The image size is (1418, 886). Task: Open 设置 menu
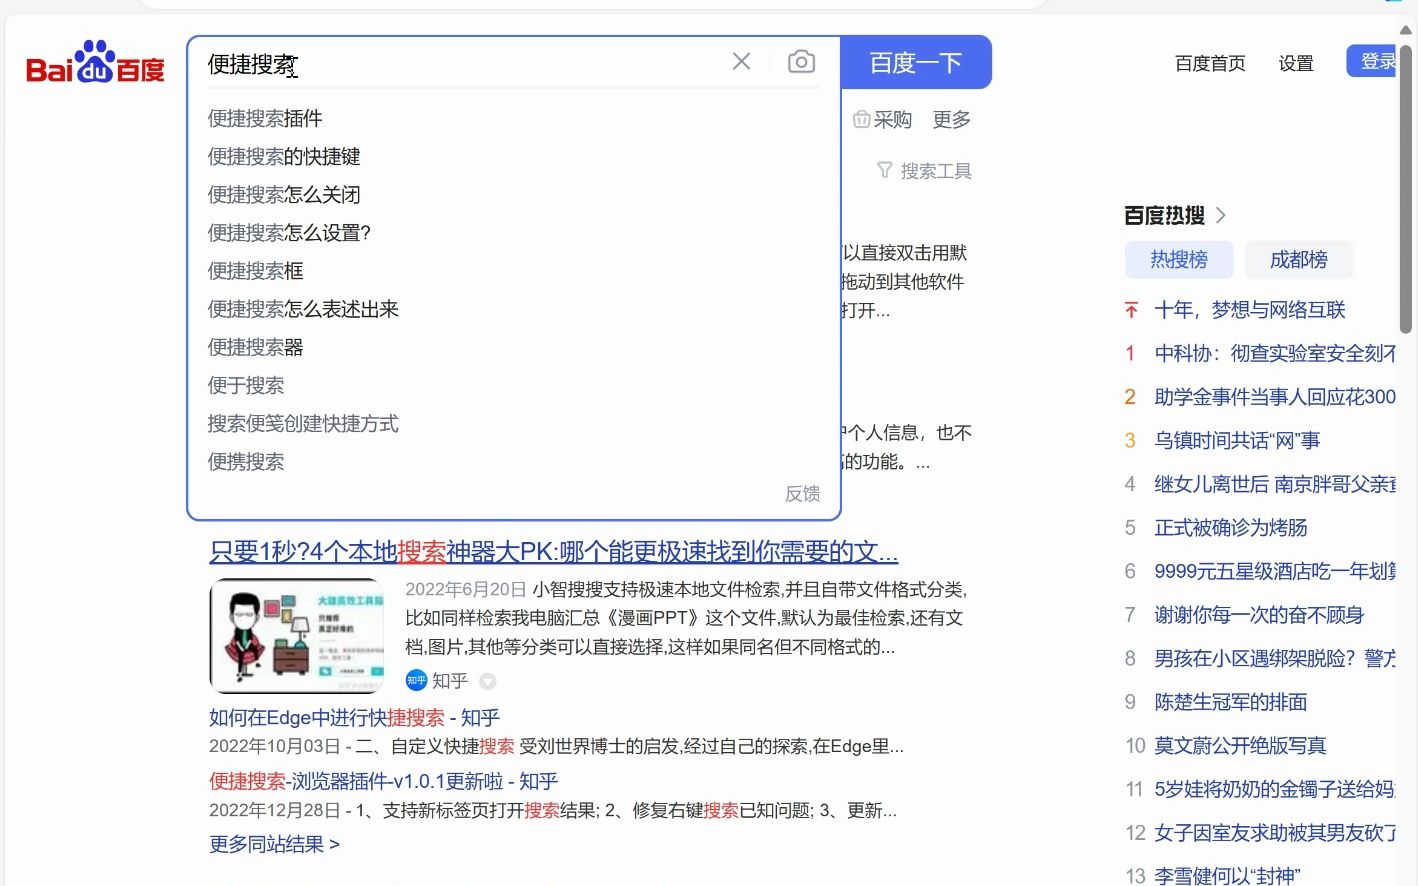click(1296, 63)
